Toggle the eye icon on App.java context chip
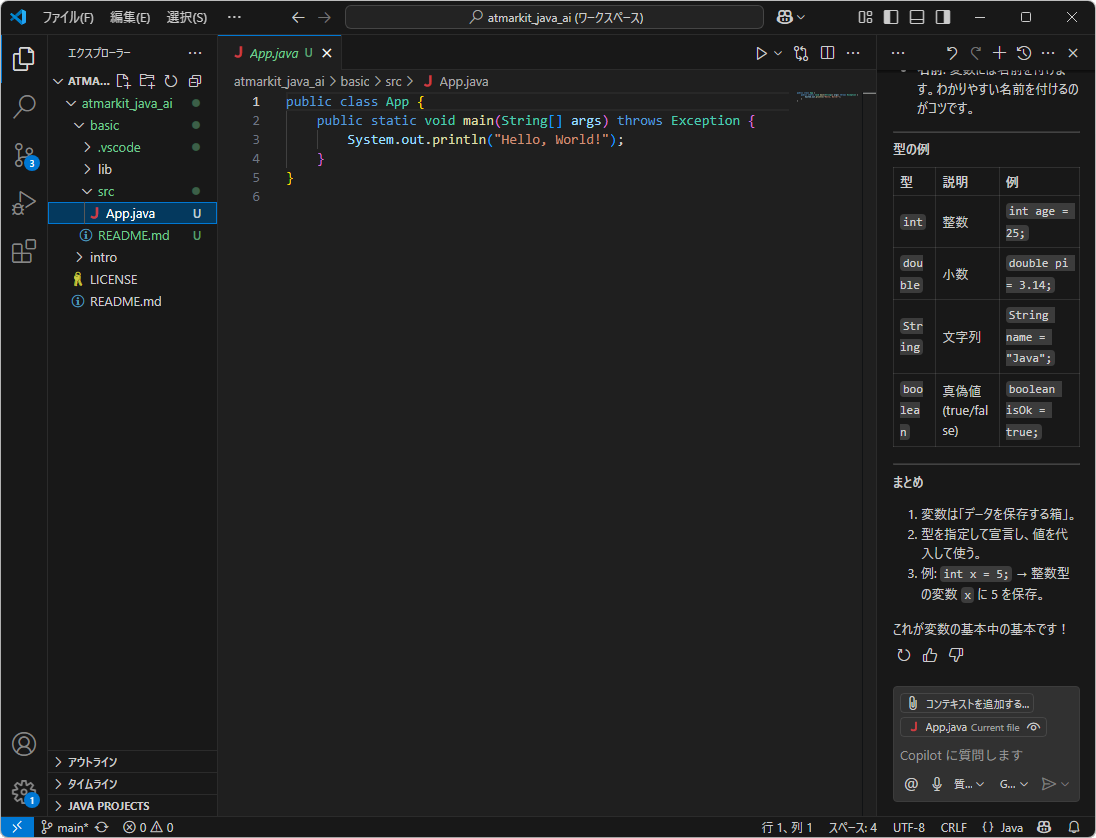Viewport: 1096px width, 838px height. [x=1035, y=727]
